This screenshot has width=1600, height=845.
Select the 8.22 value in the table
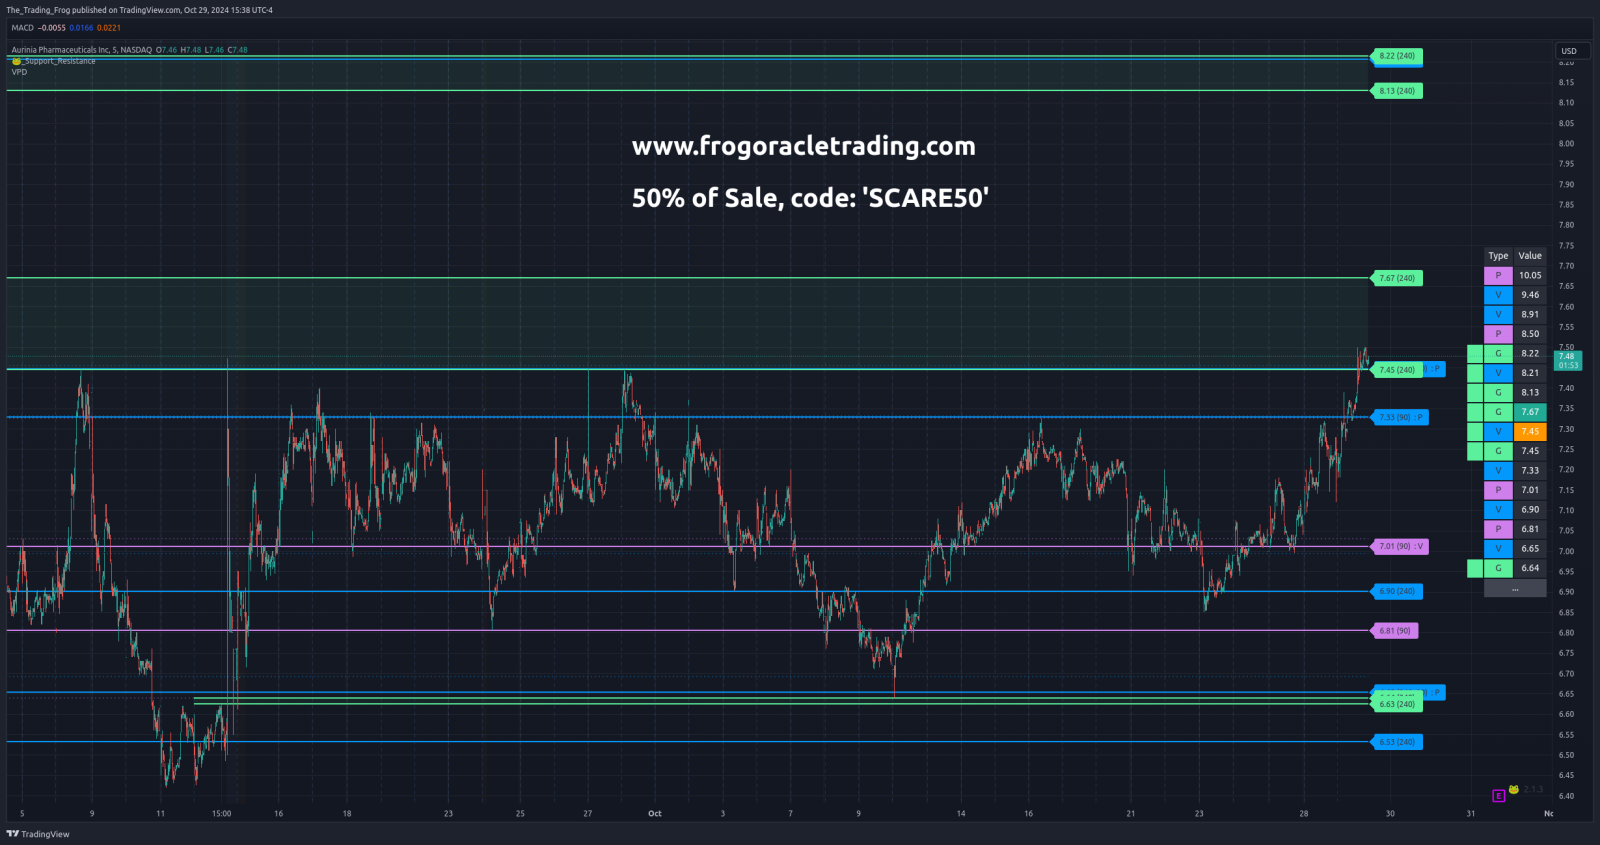point(1530,353)
